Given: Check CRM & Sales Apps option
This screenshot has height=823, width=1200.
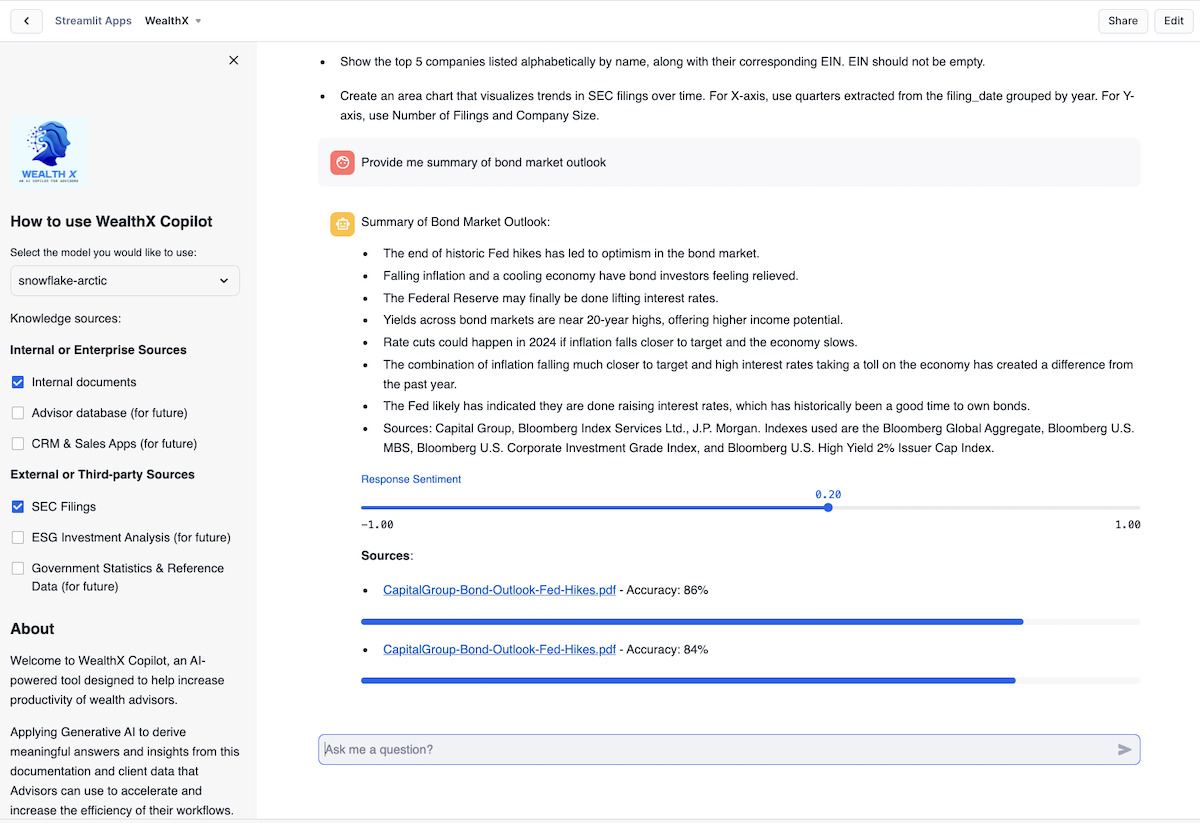Looking at the screenshot, I should 18,444.
